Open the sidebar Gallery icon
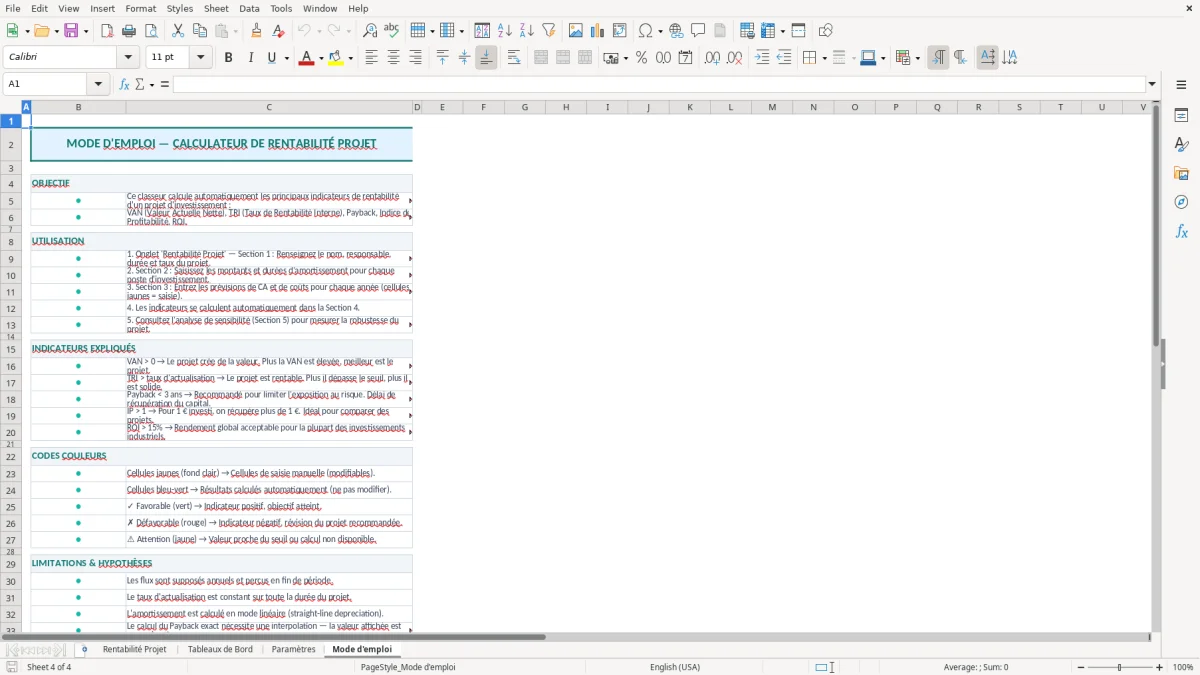Screen dimensions: 1200x675 [x=1181, y=173]
